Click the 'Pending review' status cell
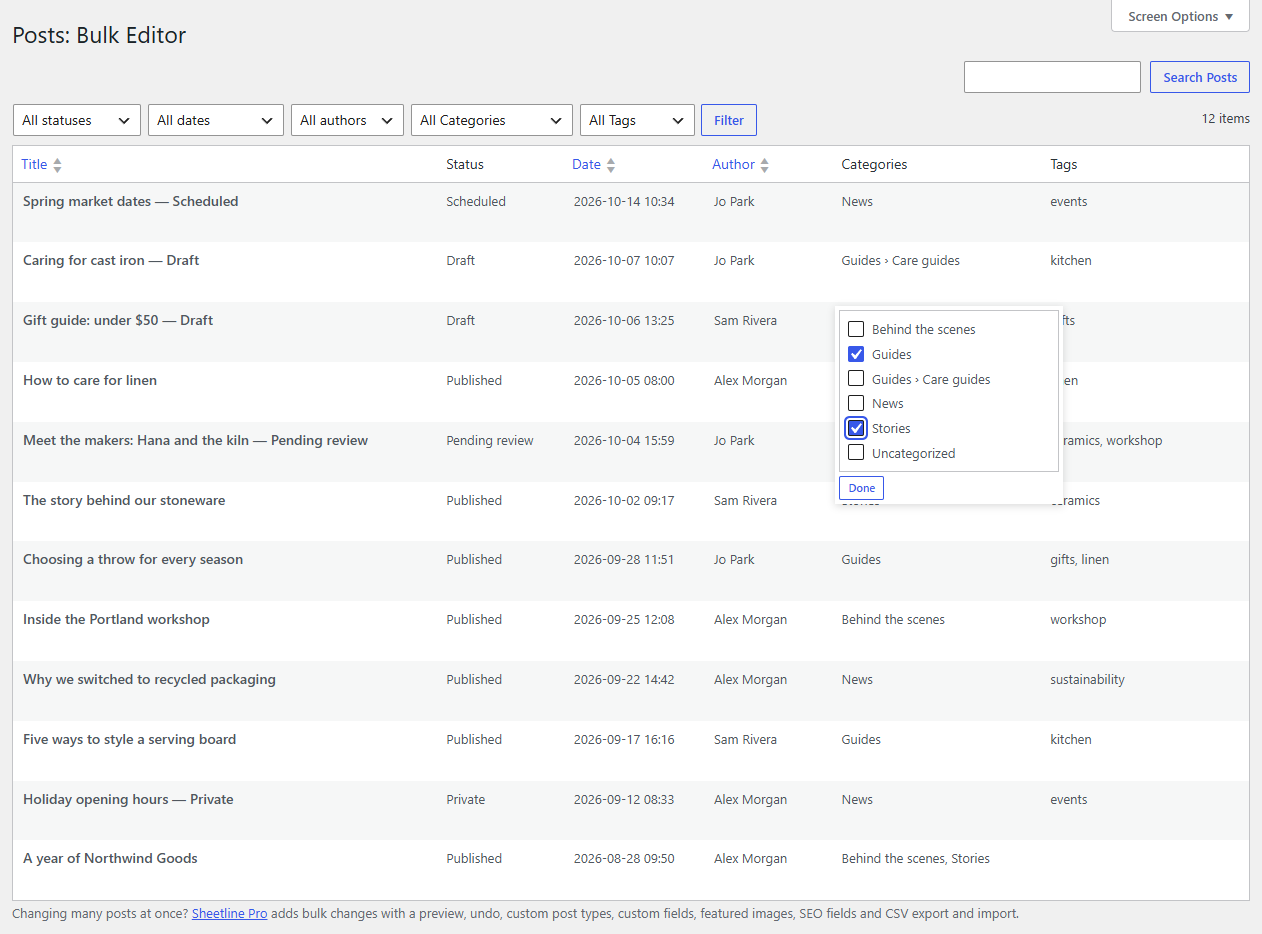The height and width of the screenshot is (934, 1262). [x=490, y=440]
